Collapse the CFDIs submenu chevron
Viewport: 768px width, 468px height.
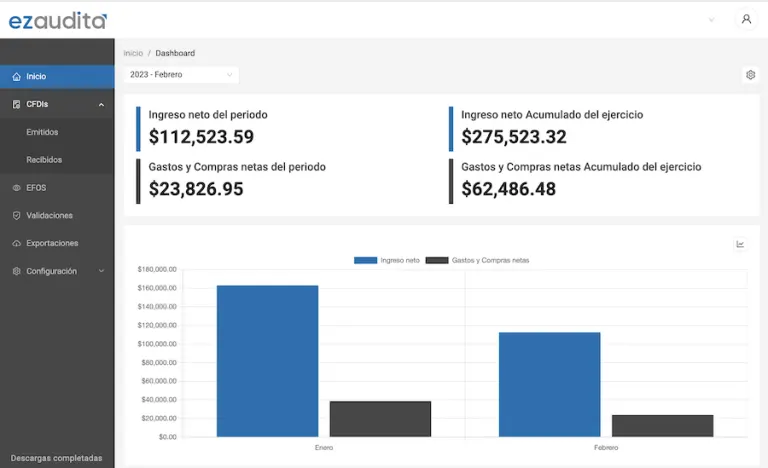101,104
